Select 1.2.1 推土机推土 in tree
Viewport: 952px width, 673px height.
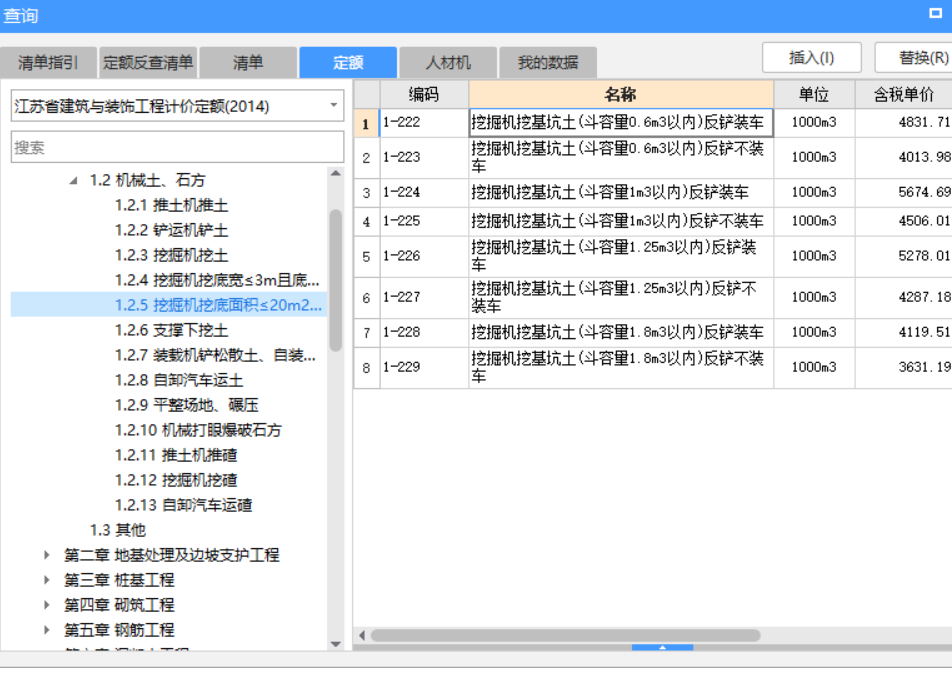click(172, 205)
